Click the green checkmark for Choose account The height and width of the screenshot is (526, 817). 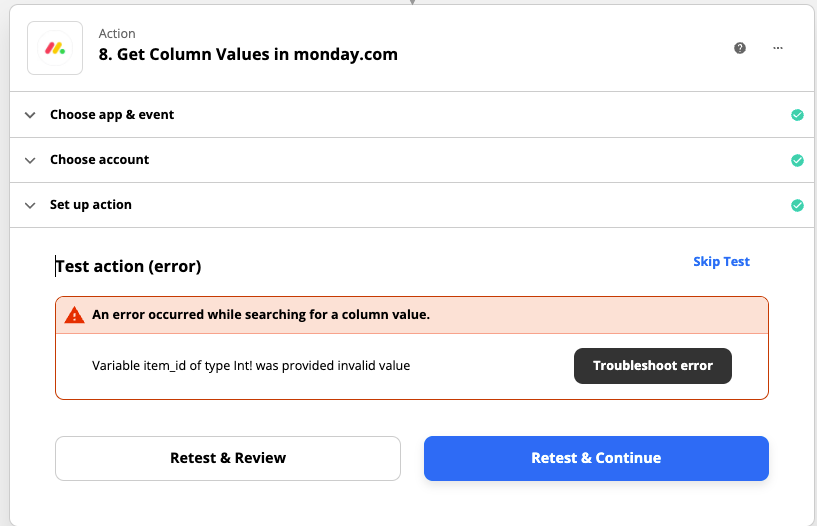[x=797, y=160]
